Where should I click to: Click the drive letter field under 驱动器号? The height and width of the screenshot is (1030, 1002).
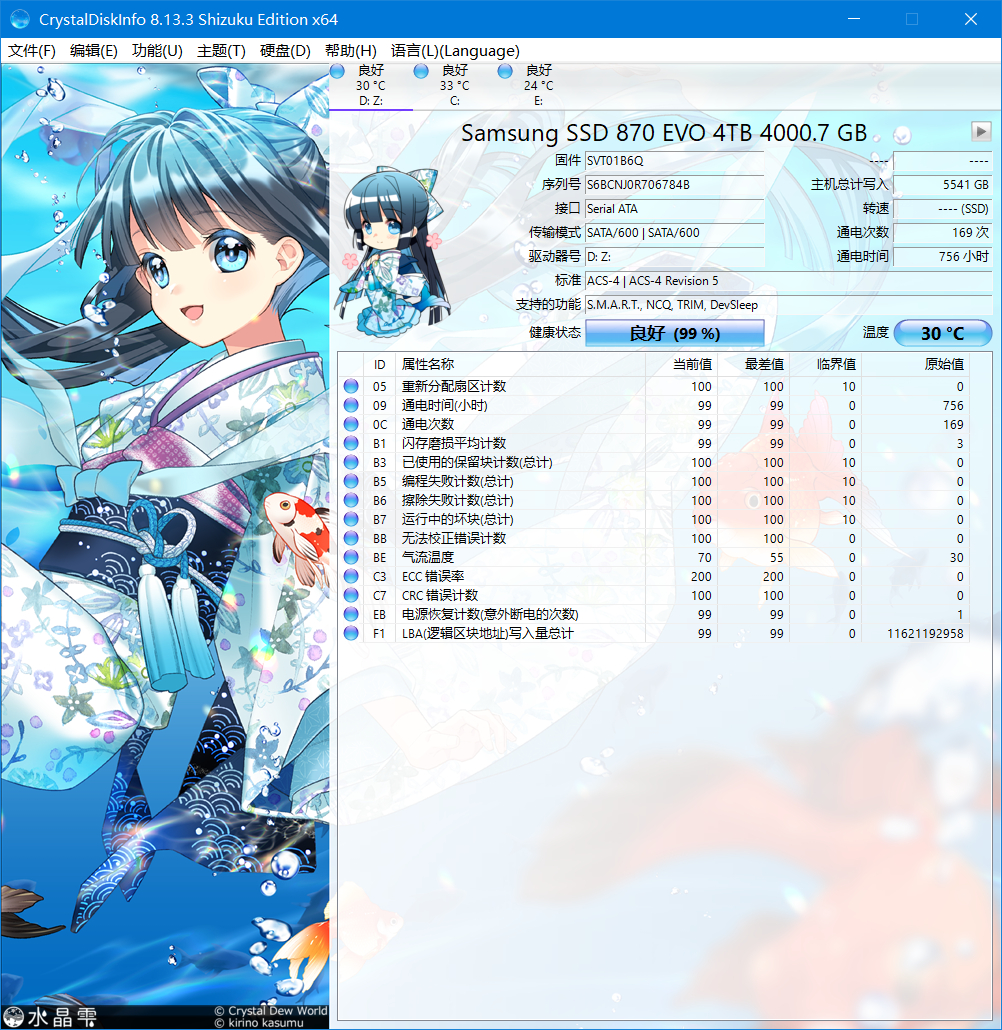click(x=675, y=257)
